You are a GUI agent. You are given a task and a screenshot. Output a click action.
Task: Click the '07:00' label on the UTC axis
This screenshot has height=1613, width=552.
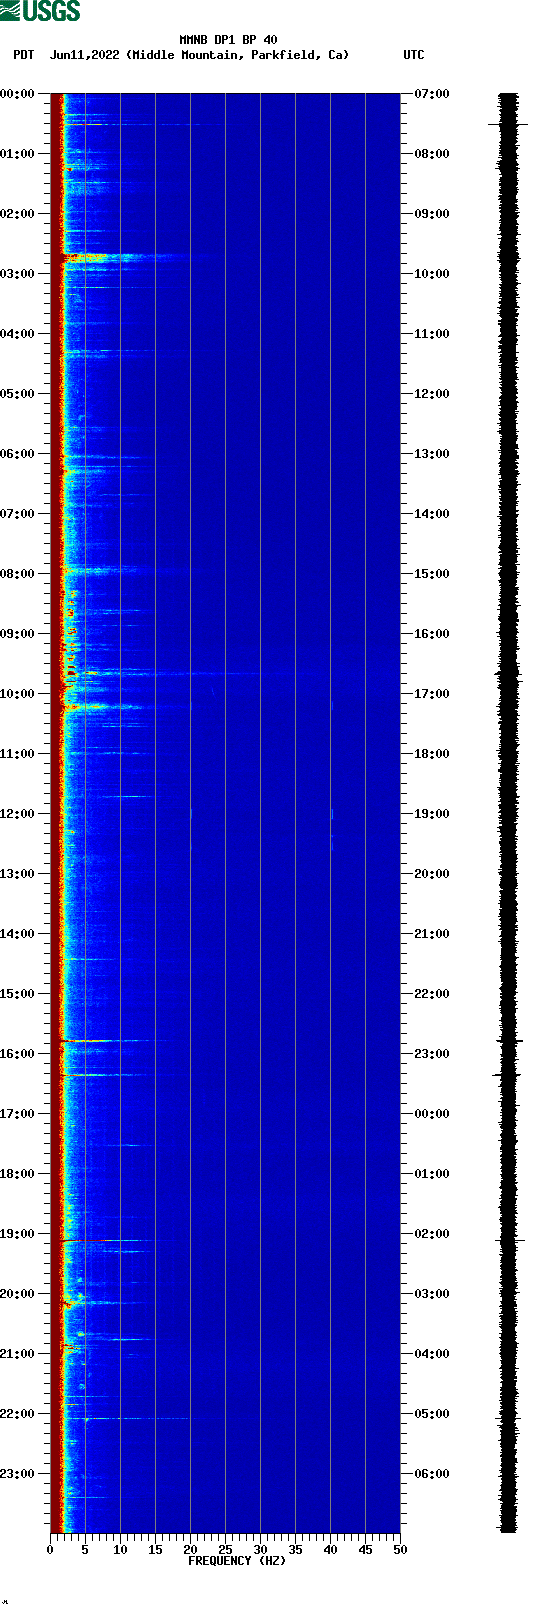432,94
